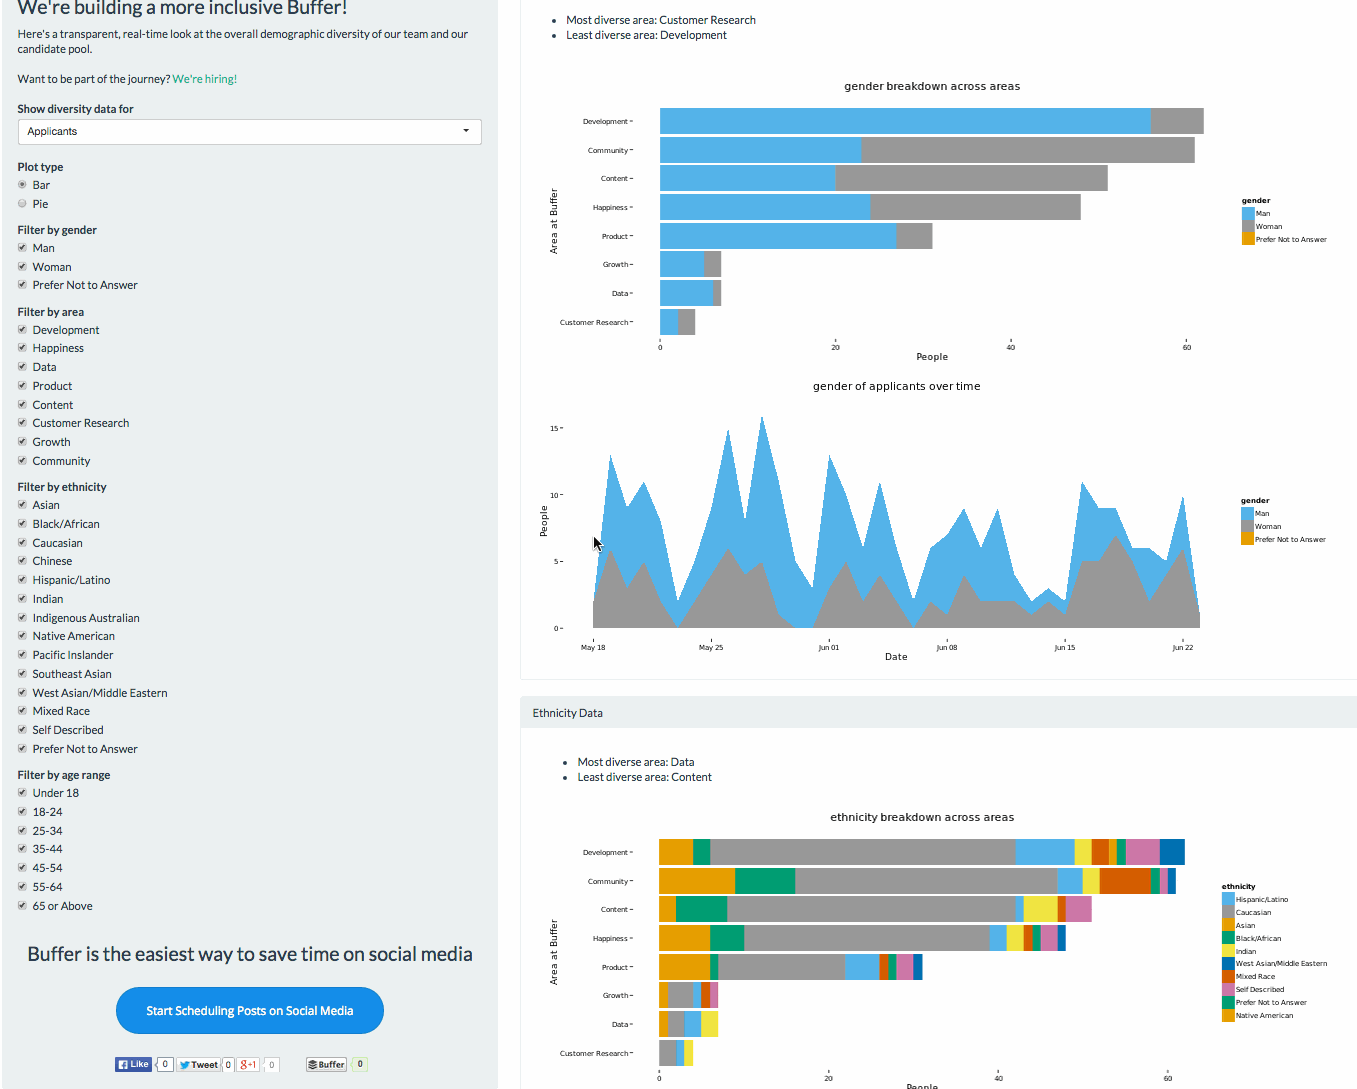Uncheck the 65 or Above age range
The height and width of the screenshot is (1089, 1357).
[22, 906]
